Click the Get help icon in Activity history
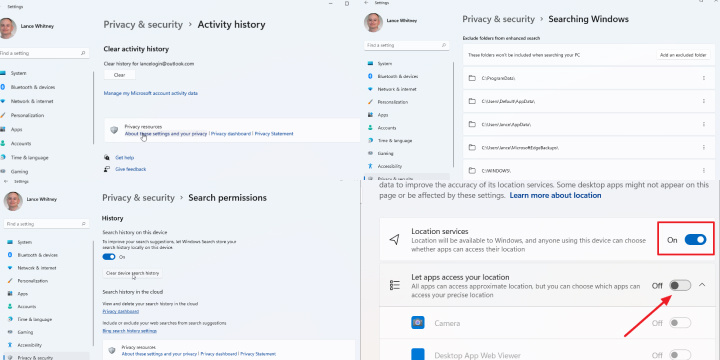The width and height of the screenshot is (720, 360). click(107, 158)
